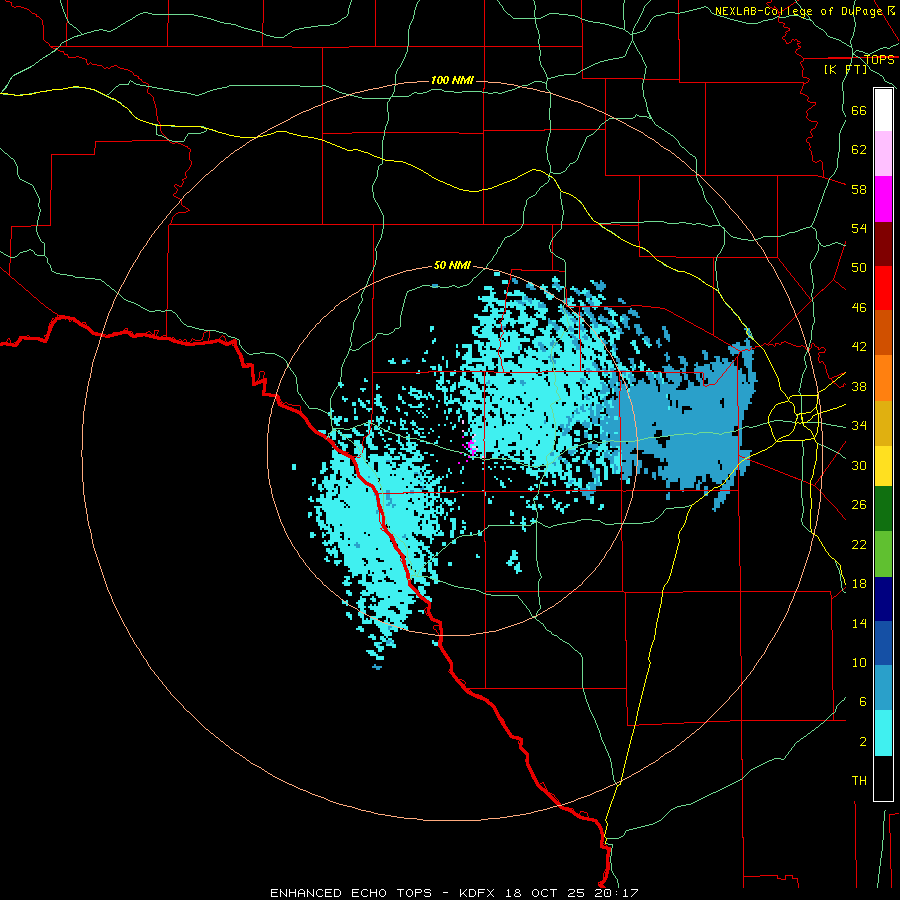
Task: Click the KDFX station identifier
Action: pyautogui.click(x=479, y=893)
